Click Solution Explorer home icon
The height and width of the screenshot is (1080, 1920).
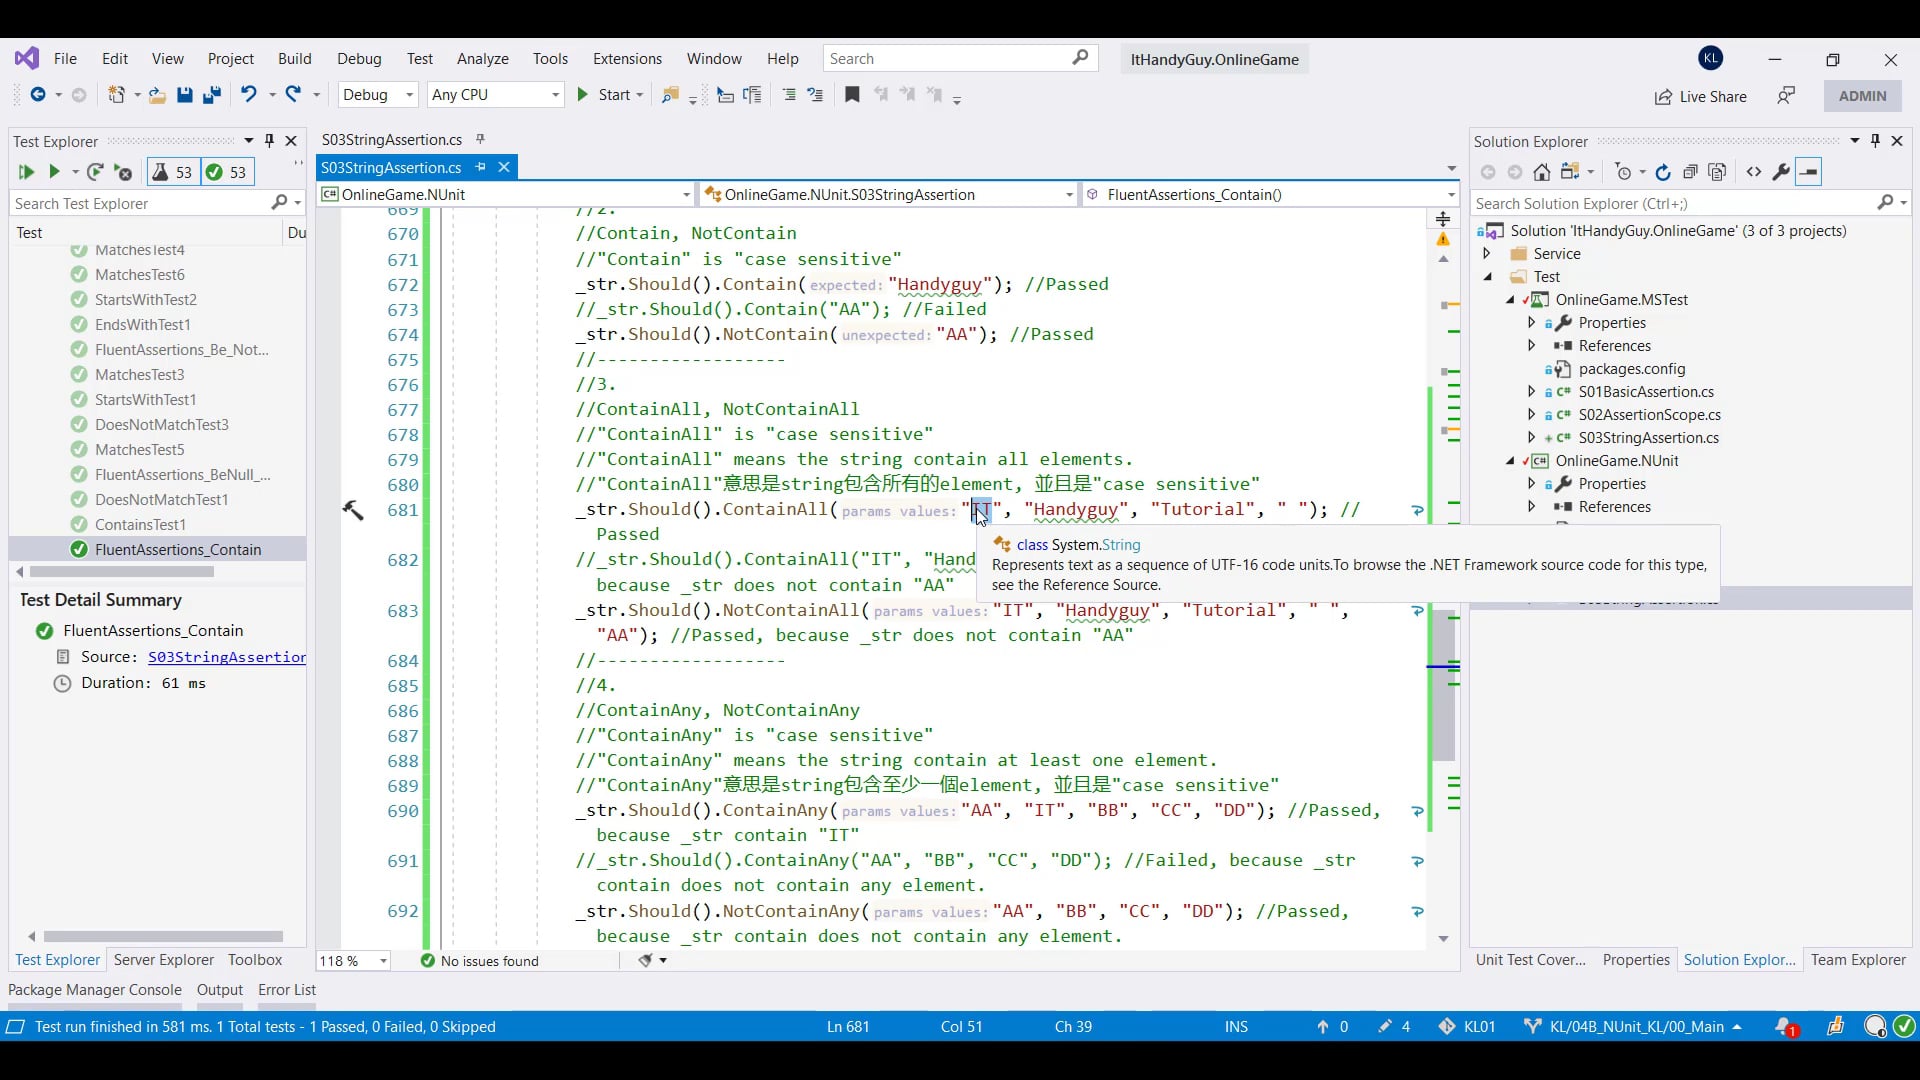(x=1542, y=172)
